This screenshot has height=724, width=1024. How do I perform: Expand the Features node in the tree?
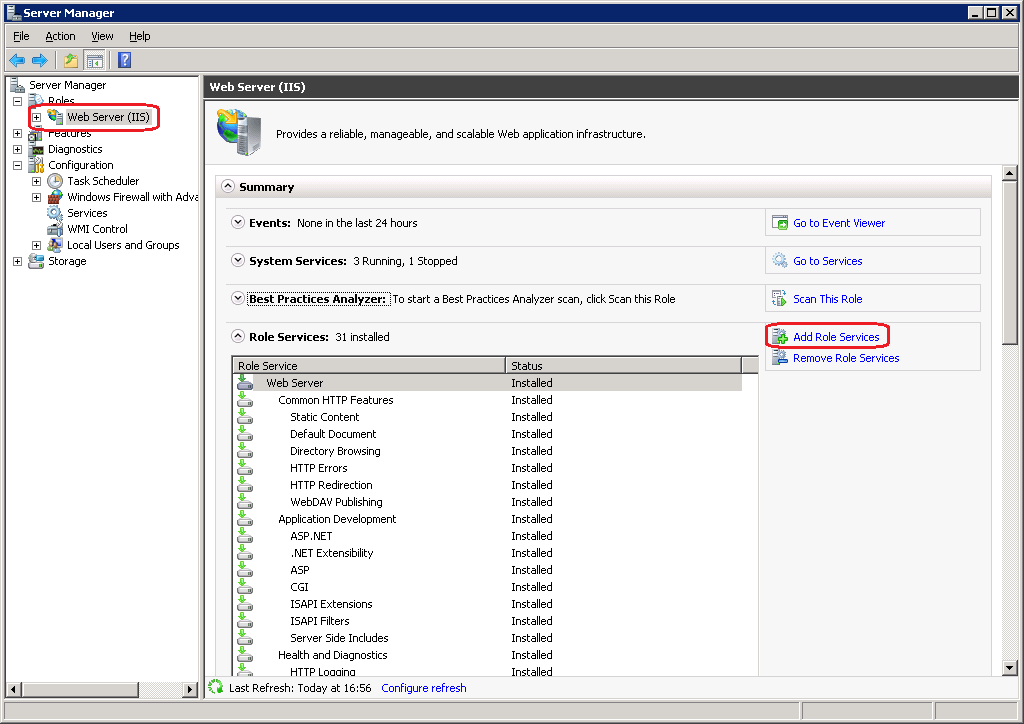16,132
